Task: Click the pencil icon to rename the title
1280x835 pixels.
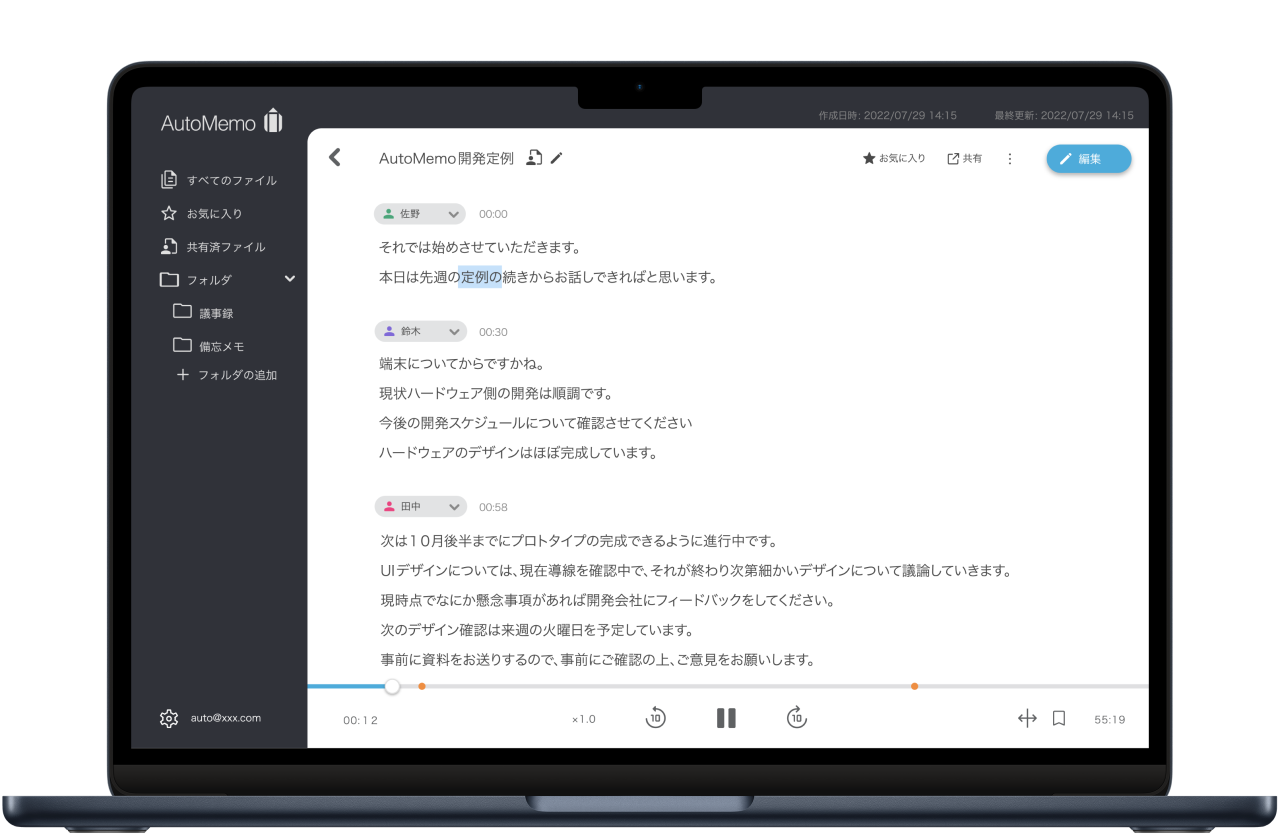Action: pyautogui.click(x=557, y=158)
